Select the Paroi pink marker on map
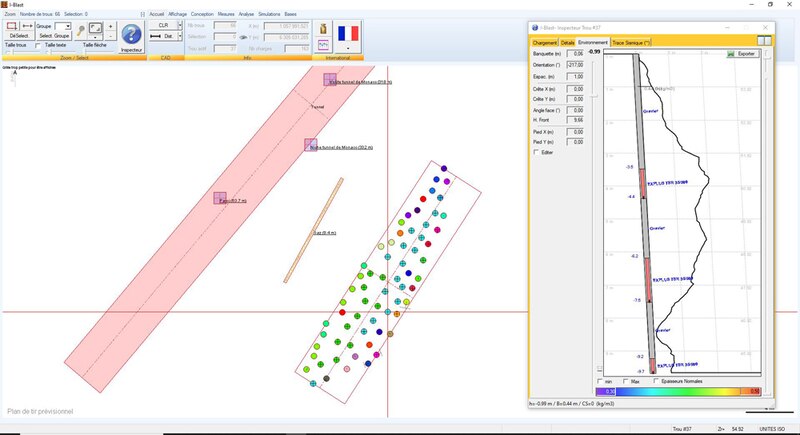 click(220, 198)
